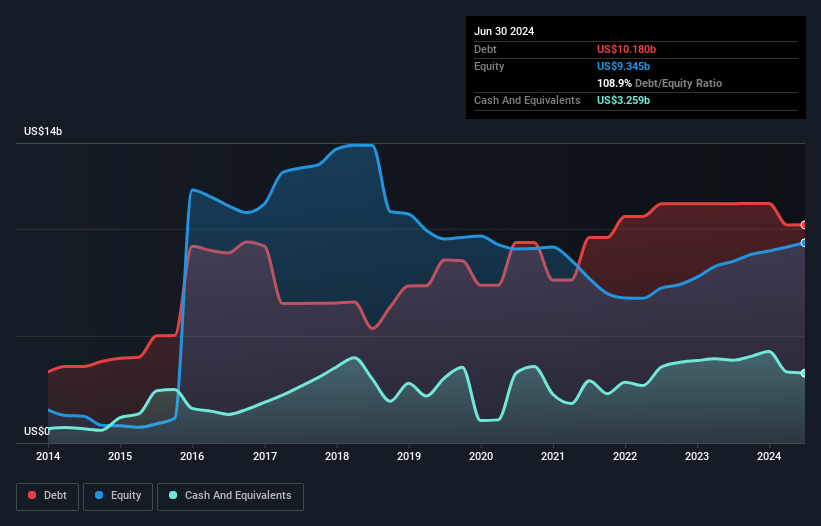This screenshot has width=821, height=526.
Task: Click the US$14b y-axis label
Action: tap(43, 131)
